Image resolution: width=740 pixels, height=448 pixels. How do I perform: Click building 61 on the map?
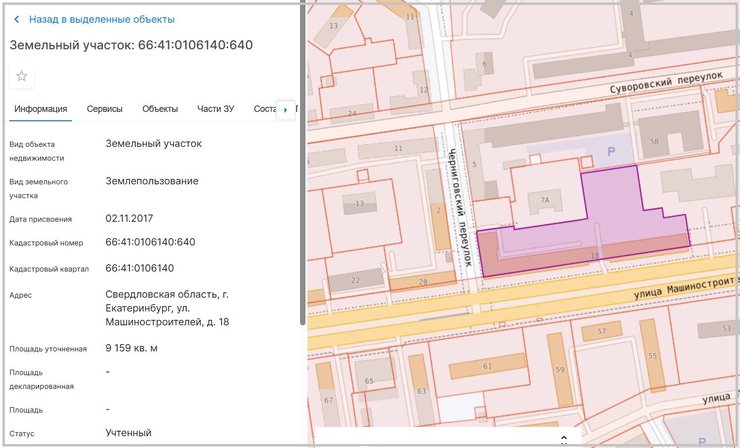(487, 366)
